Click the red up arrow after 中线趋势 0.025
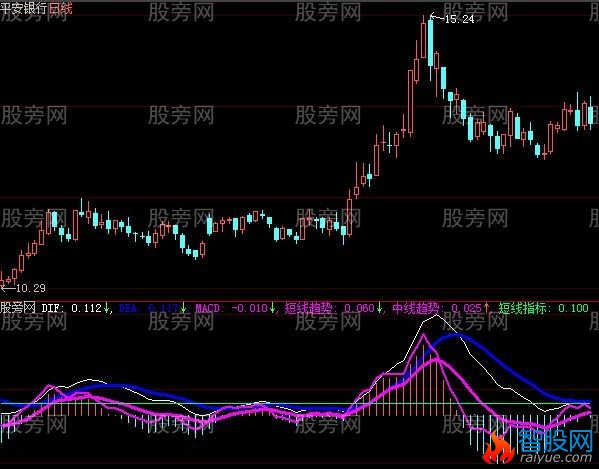The height and width of the screenshot is (469, 599). (487, 308)
